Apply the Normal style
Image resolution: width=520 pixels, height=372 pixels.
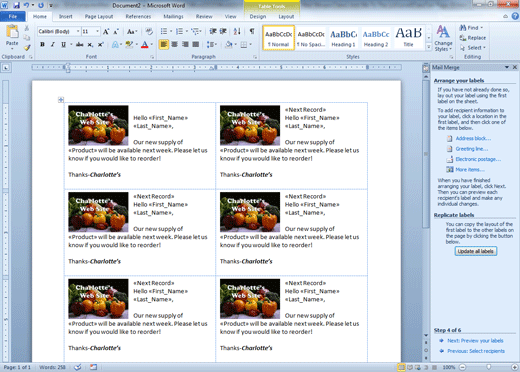coord(278,38)
